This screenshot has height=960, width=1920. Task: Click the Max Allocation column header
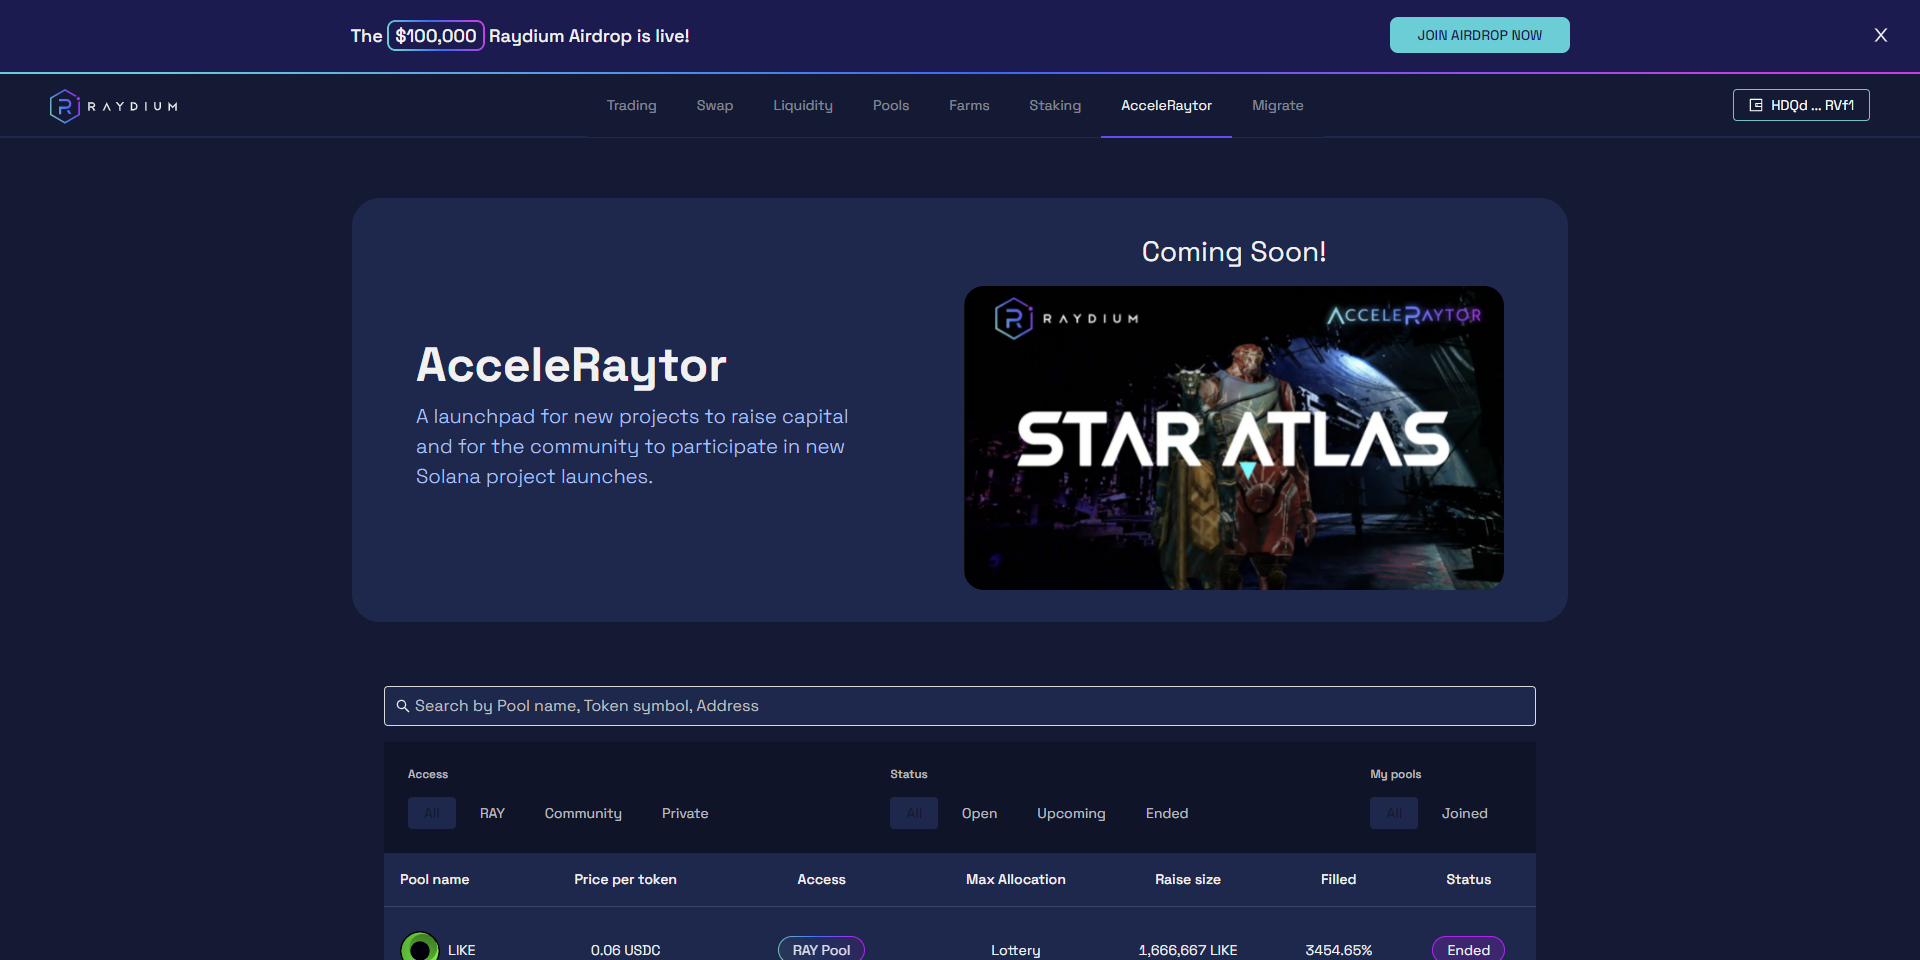pos(1015,879)
